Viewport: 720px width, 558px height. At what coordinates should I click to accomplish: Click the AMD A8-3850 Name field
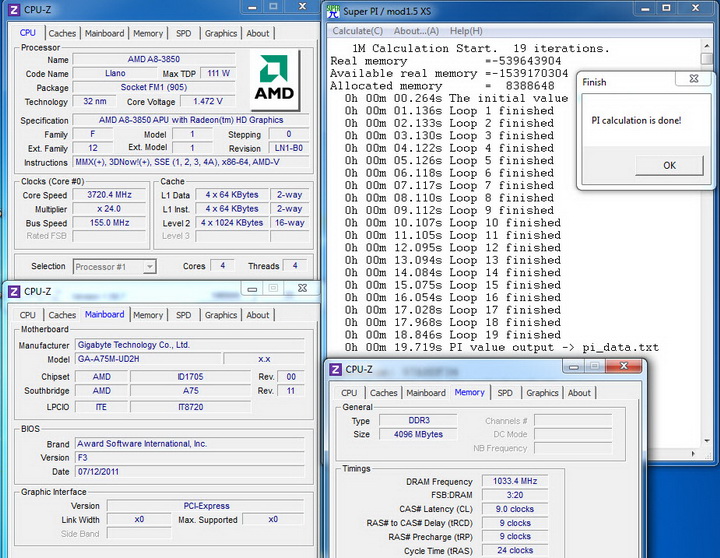154,59
